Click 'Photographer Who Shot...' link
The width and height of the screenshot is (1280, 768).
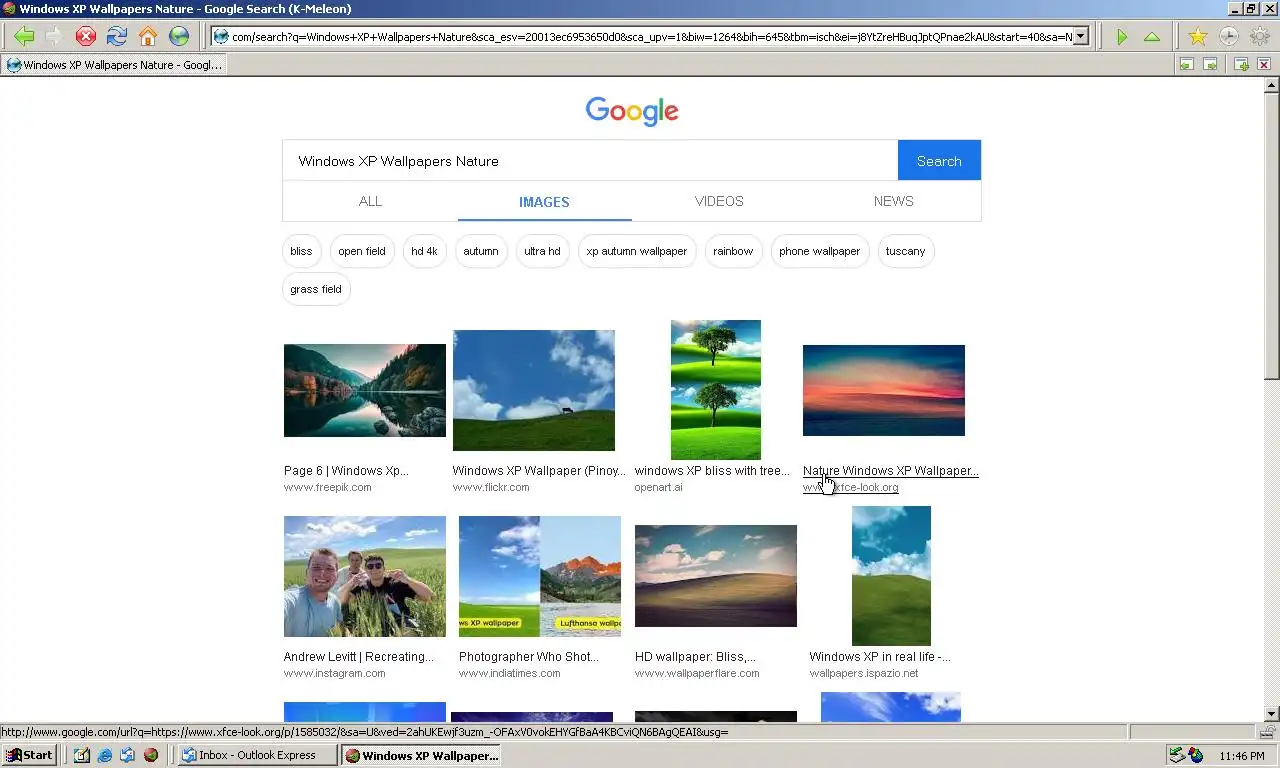[529, 657]
